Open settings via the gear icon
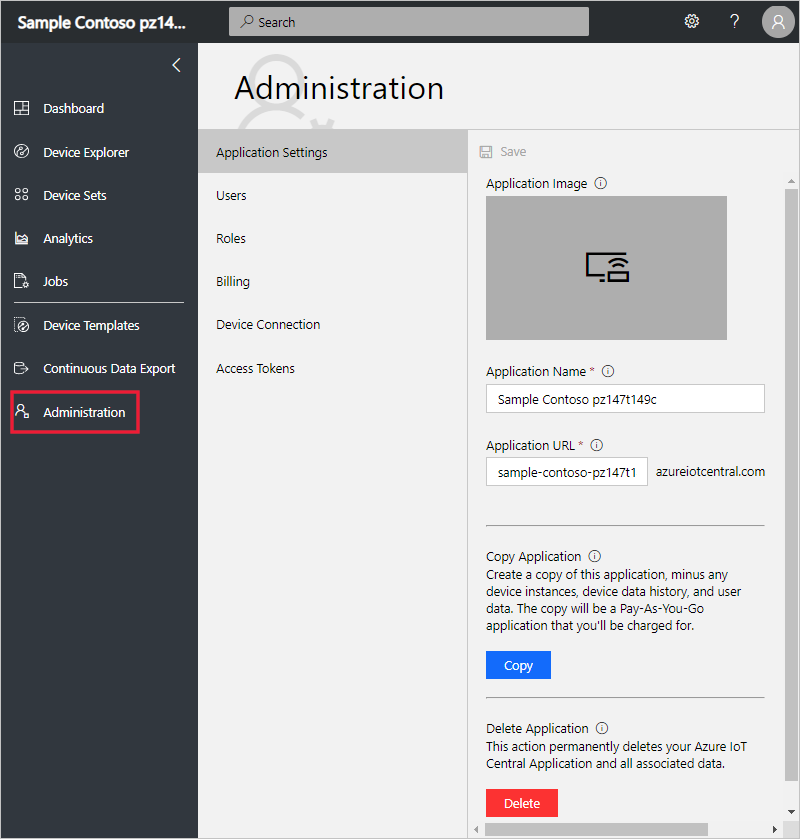Viewport: 800px width, 839px height. pyautogui.click(x=691, y=21)
